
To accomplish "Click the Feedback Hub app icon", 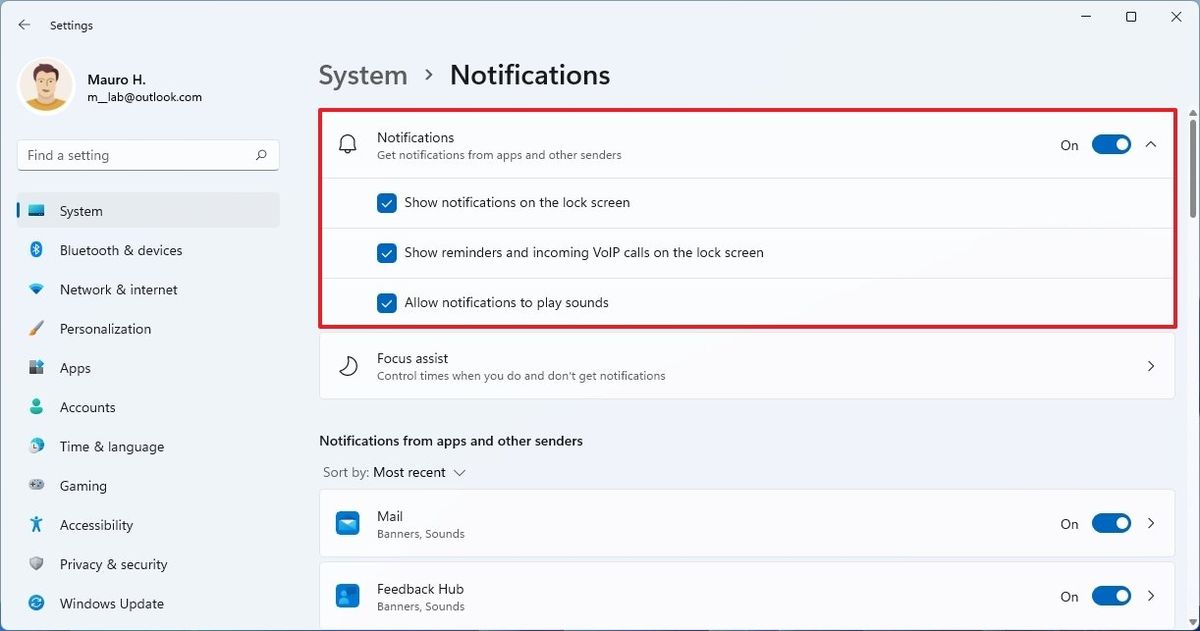I will coord(347,595).
